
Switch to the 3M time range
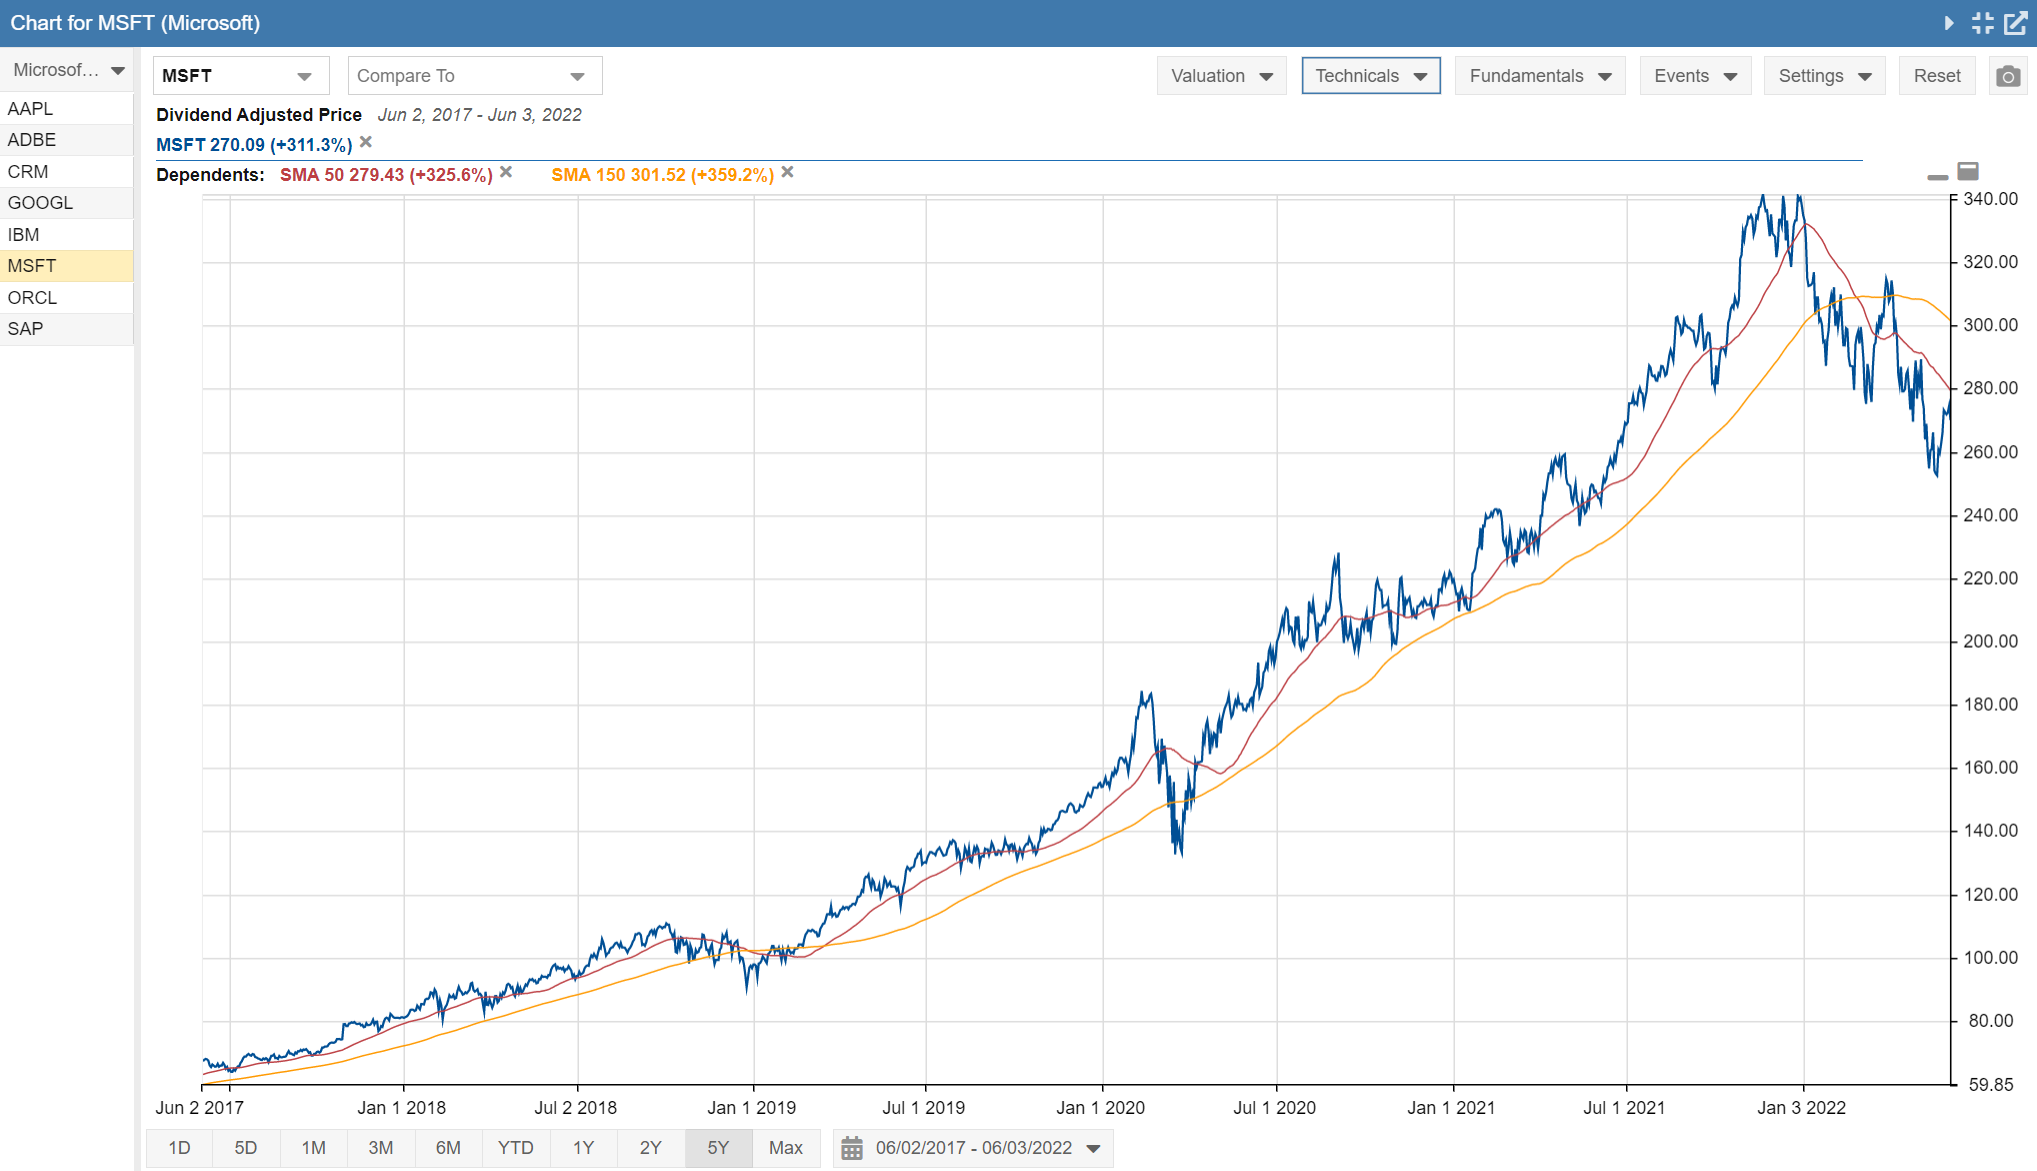pyautogui.click(x=381, y=1148)
